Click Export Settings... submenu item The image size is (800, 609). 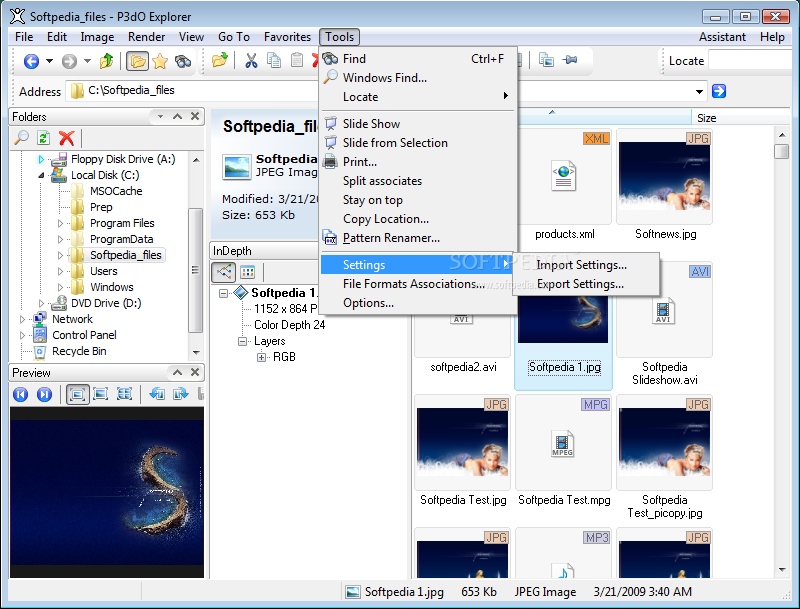[586, 284]
